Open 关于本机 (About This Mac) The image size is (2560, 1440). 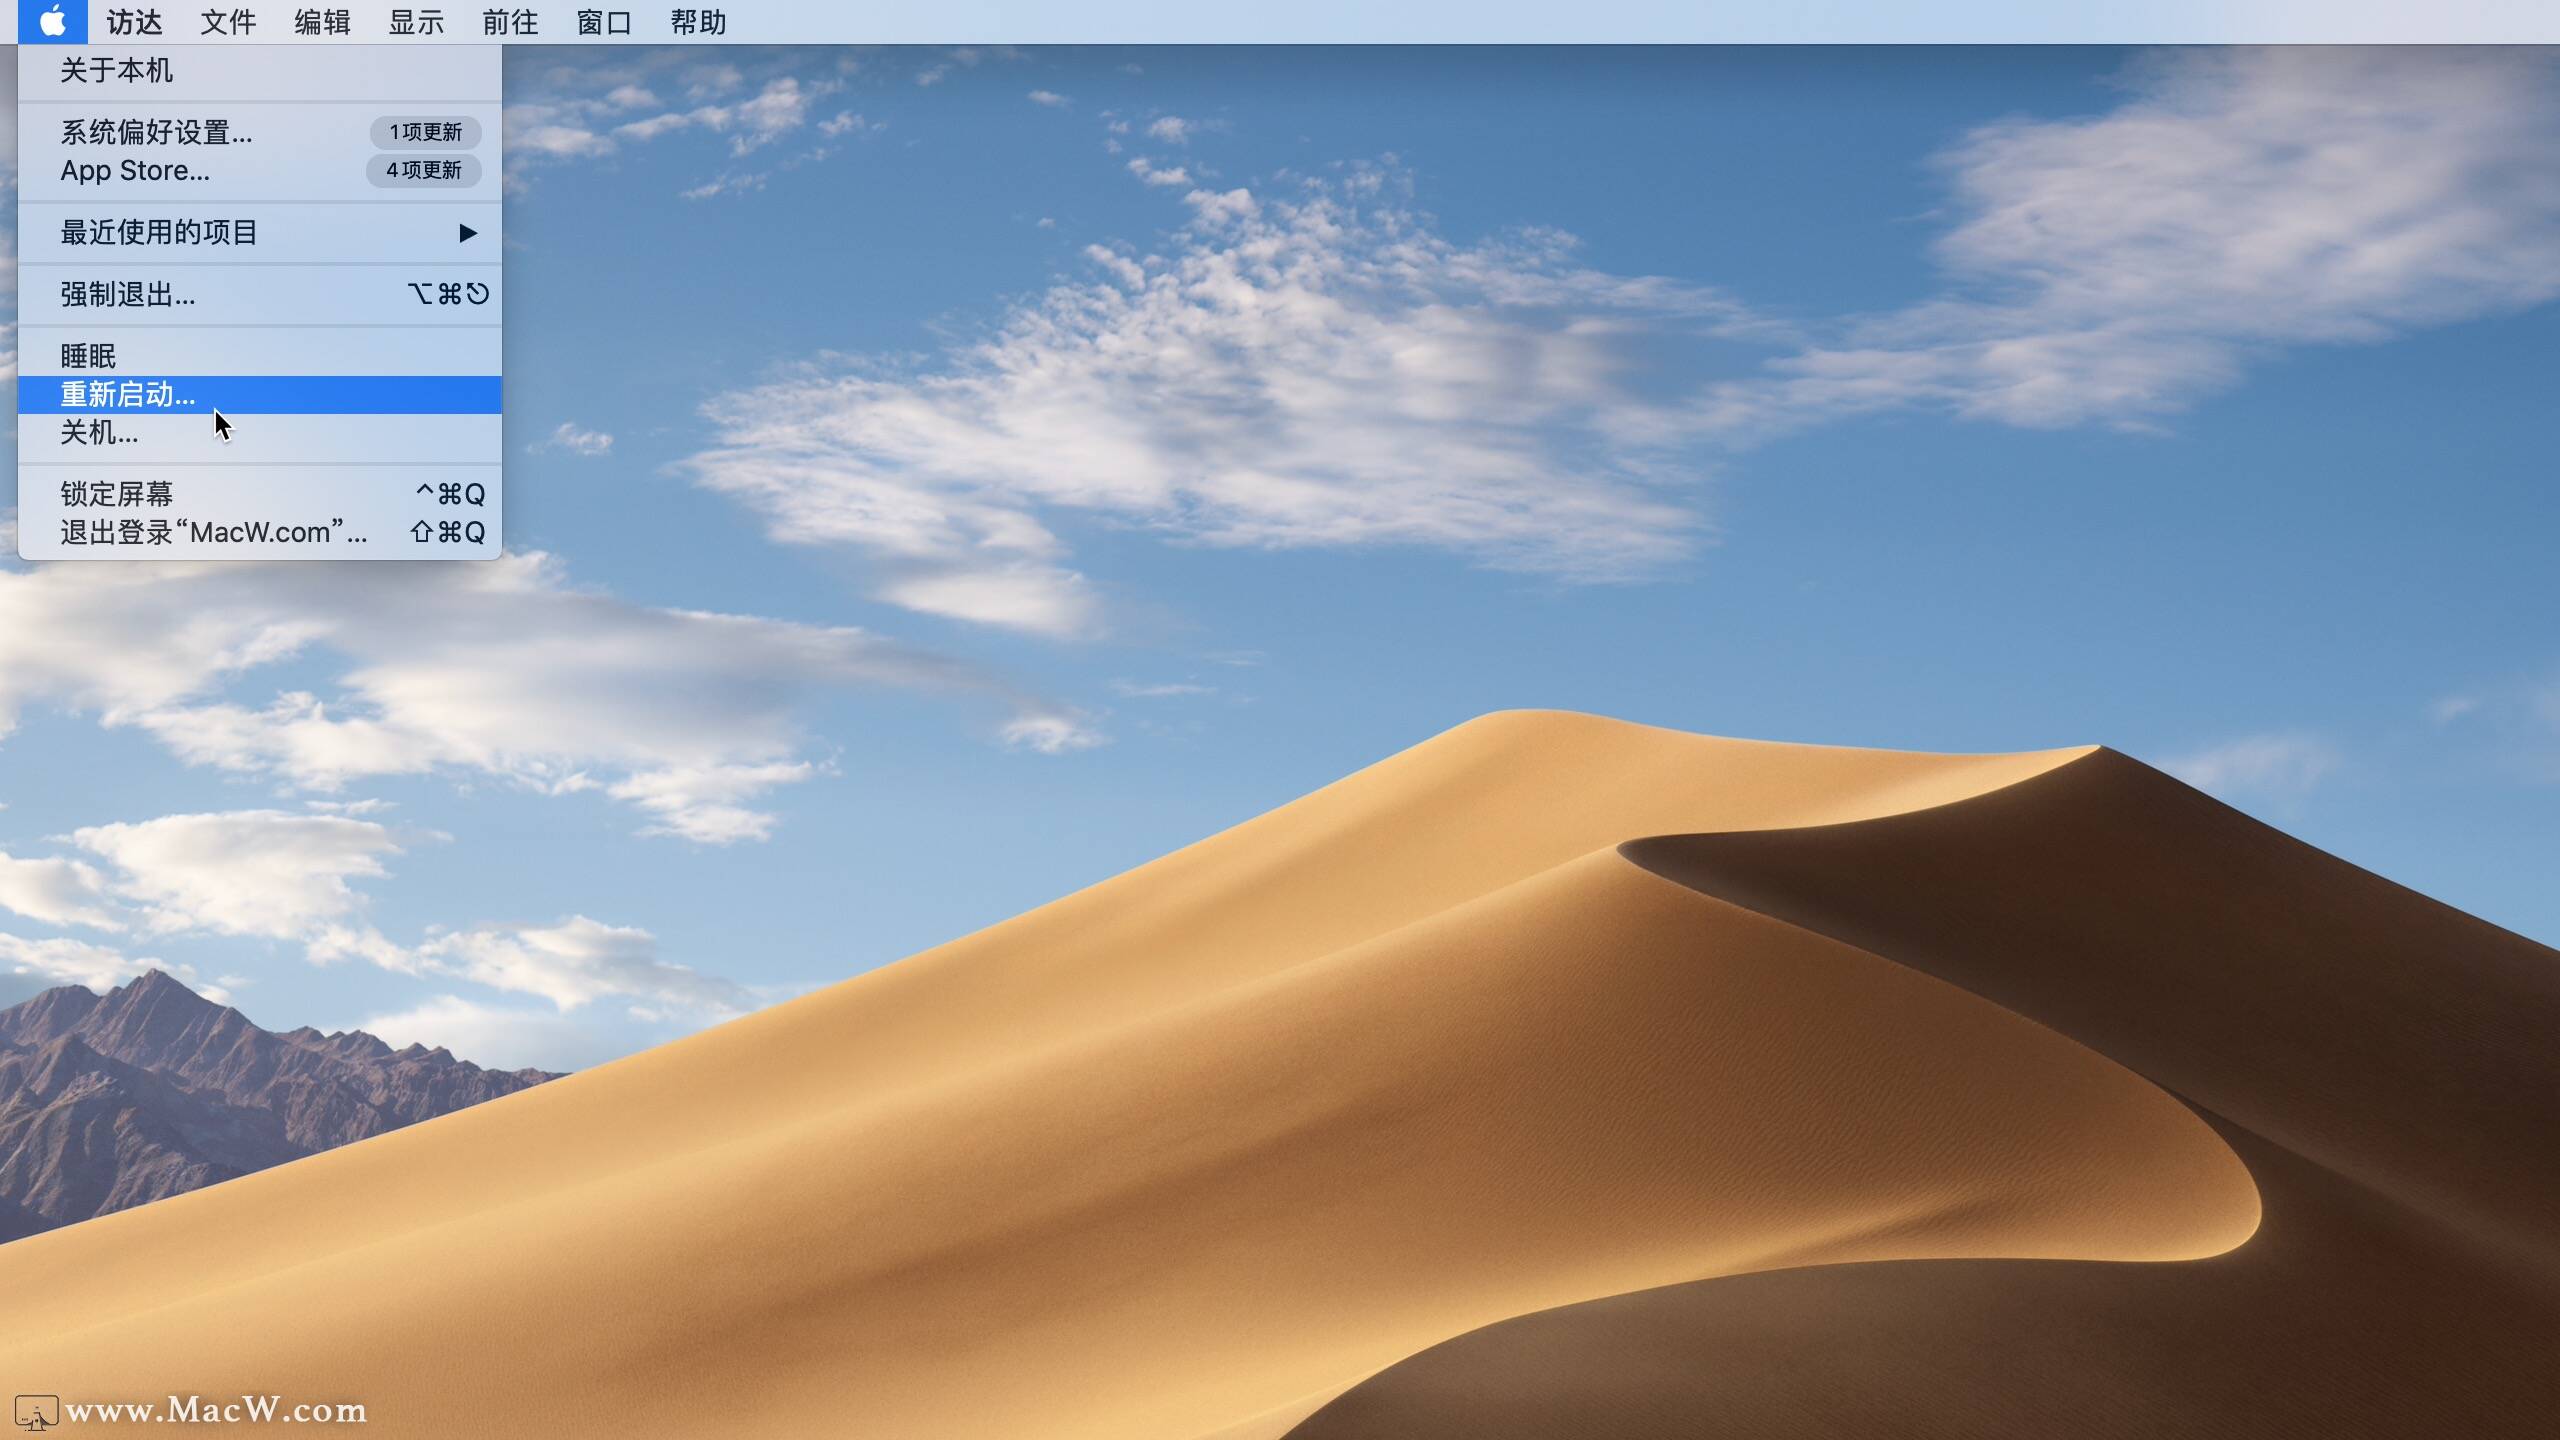coord(116,71)
